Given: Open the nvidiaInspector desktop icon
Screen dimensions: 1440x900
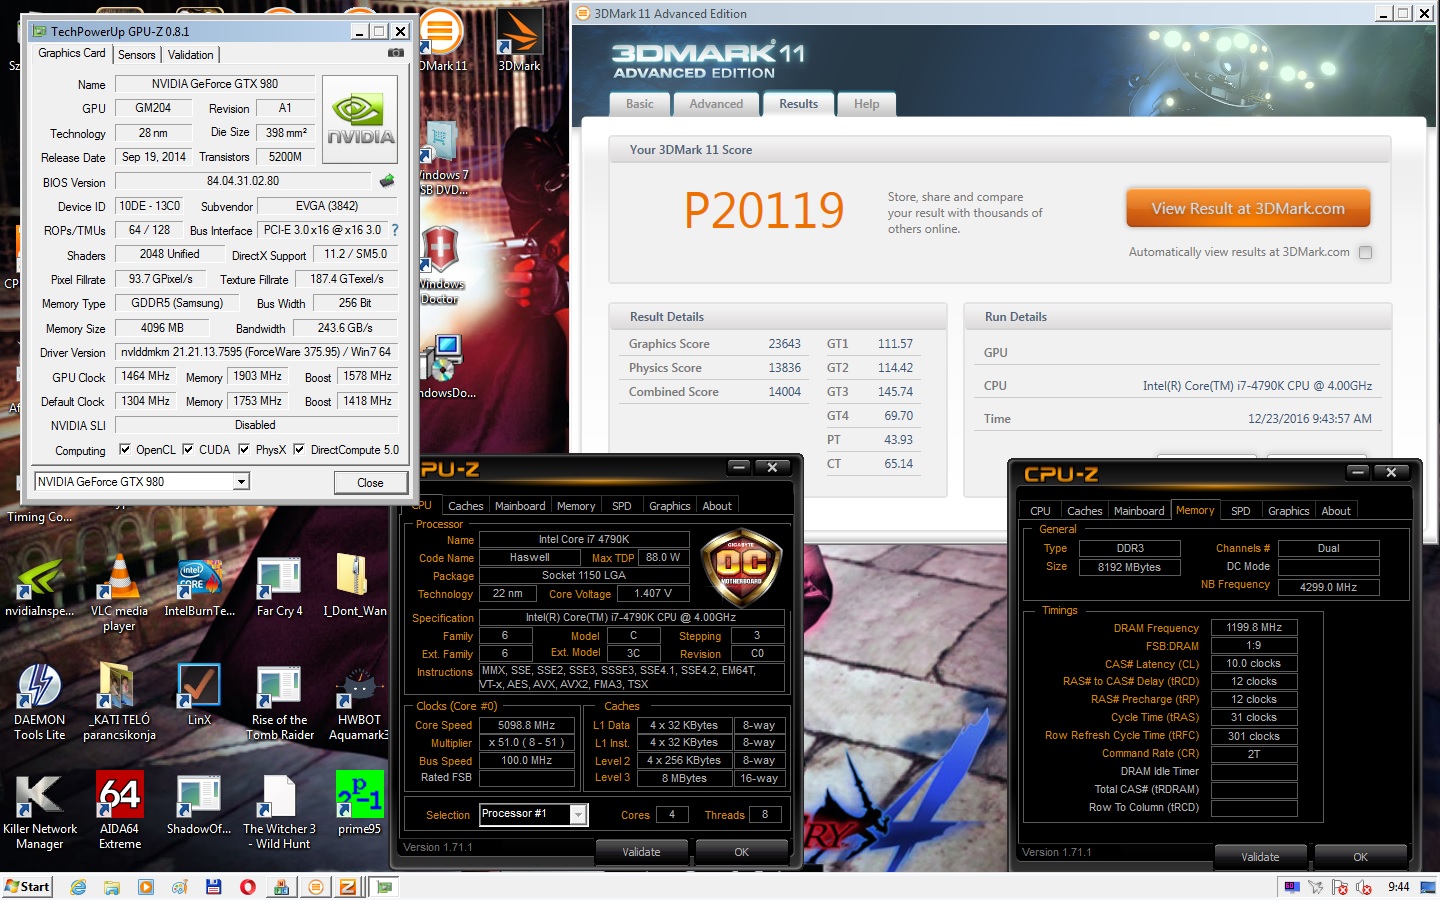Looking at the screenshot, I should point(40,586).
